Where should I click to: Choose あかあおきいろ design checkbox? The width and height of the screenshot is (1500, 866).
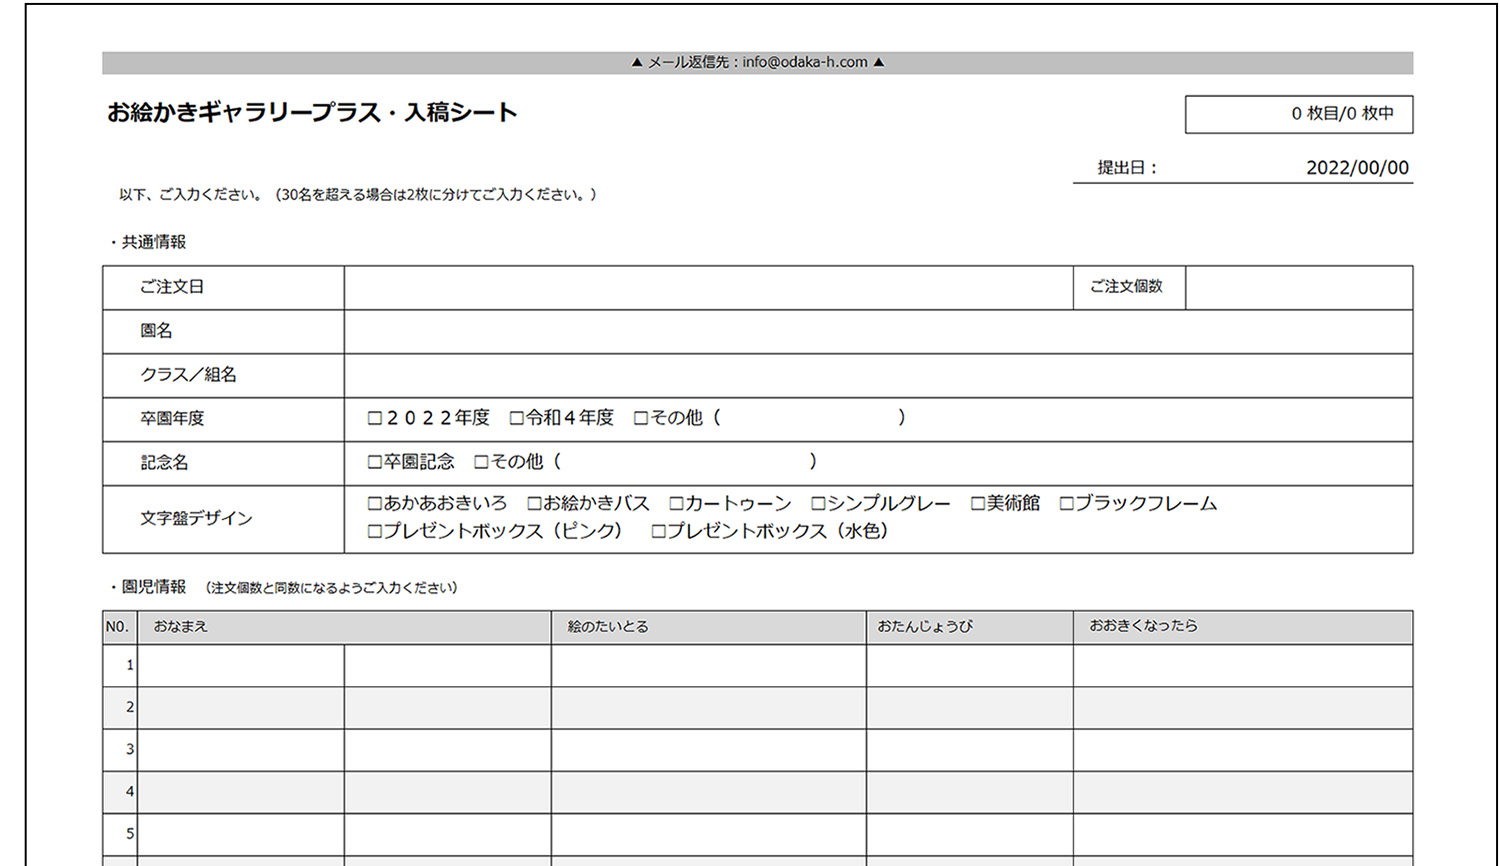pyautogui.click(x=375, y=504)
